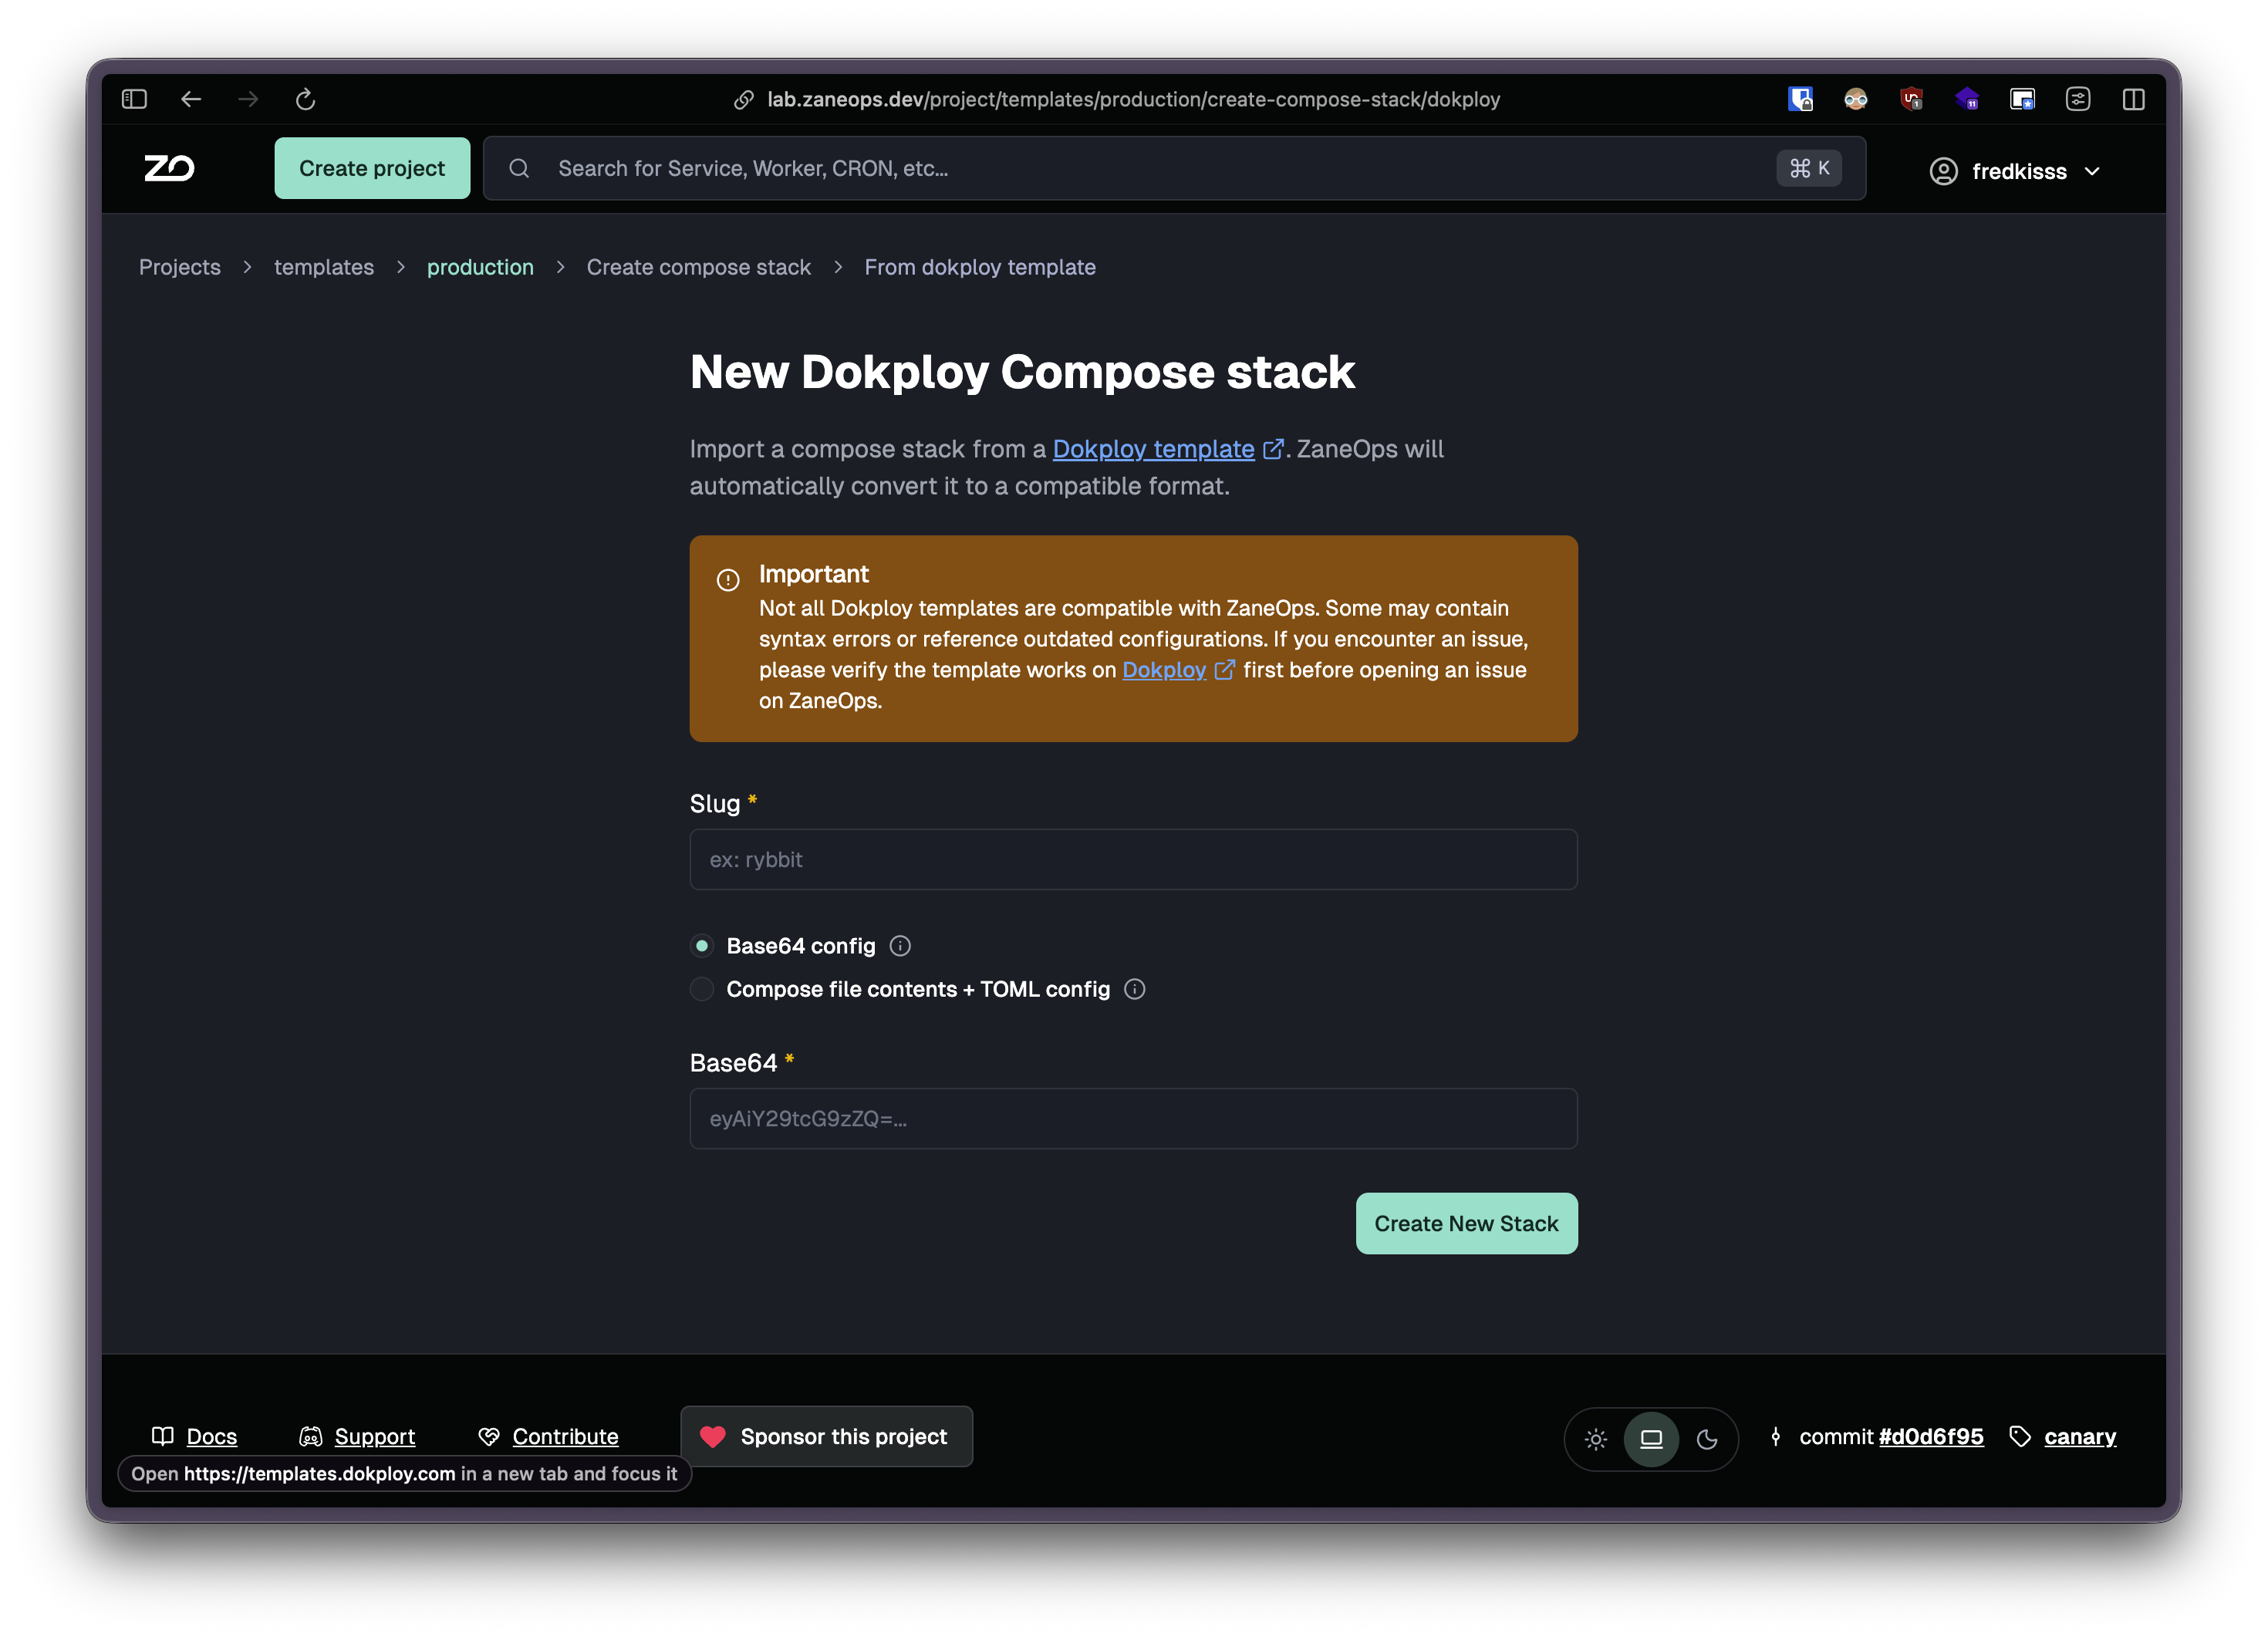The height and width of the screenshot is (1637, 2268).
Task: Focus the Slug input field
Action: (1133, 859)
